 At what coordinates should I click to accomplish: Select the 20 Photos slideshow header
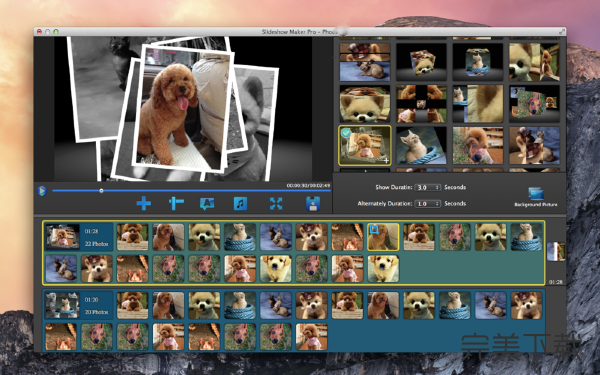click(x=78, y=305)
